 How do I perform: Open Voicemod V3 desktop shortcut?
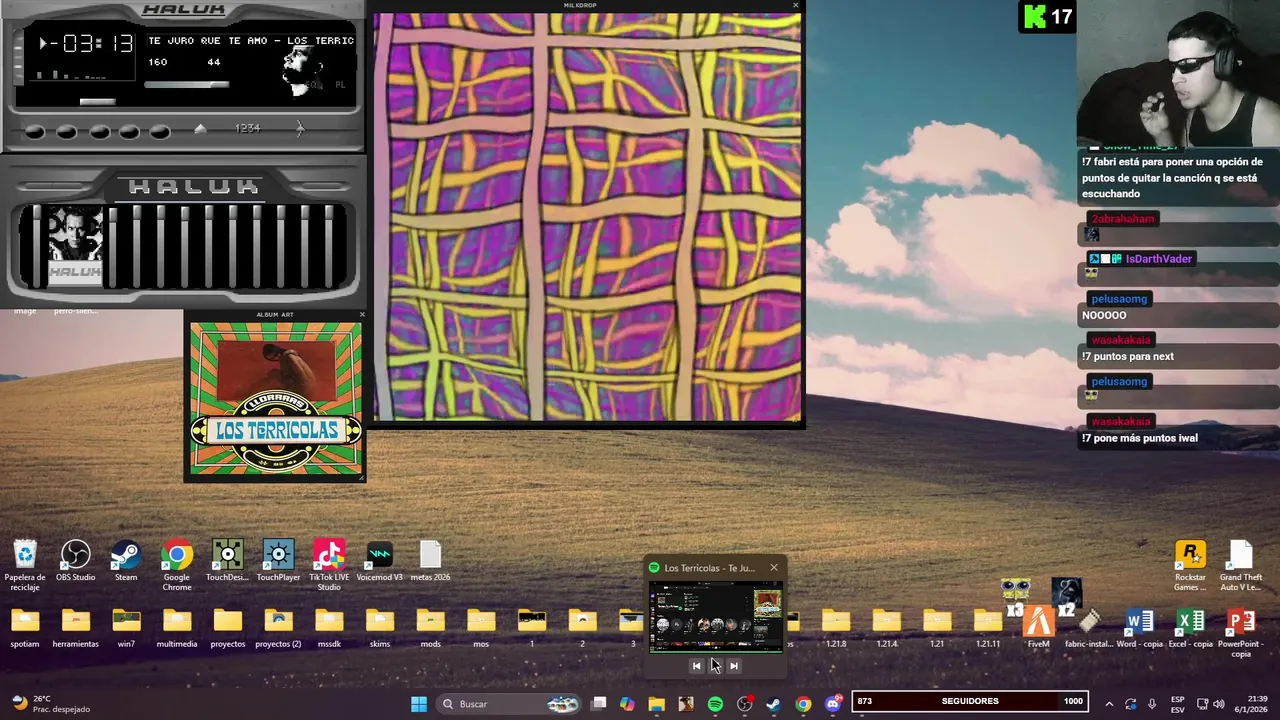click(380, 561)
